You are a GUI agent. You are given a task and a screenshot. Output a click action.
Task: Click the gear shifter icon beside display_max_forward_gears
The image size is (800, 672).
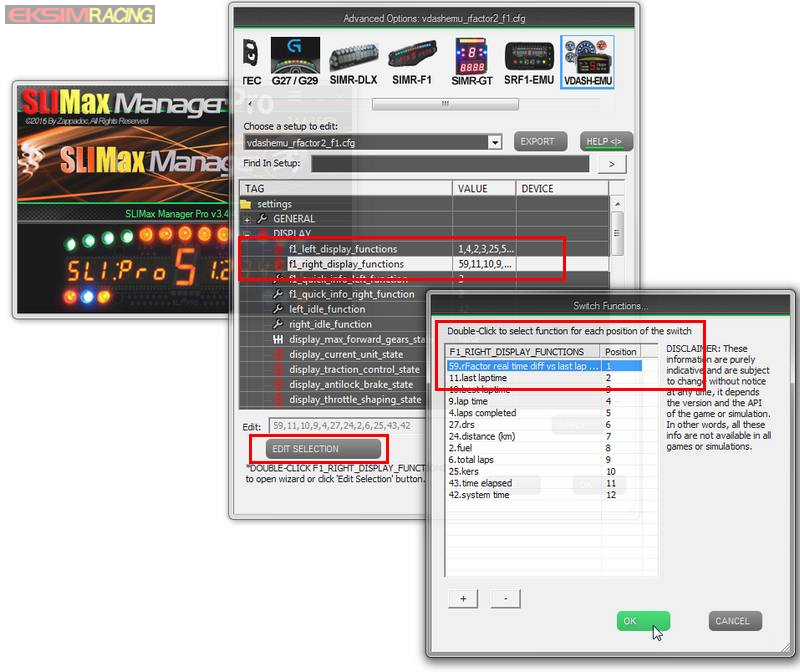(x=278, y=339)
